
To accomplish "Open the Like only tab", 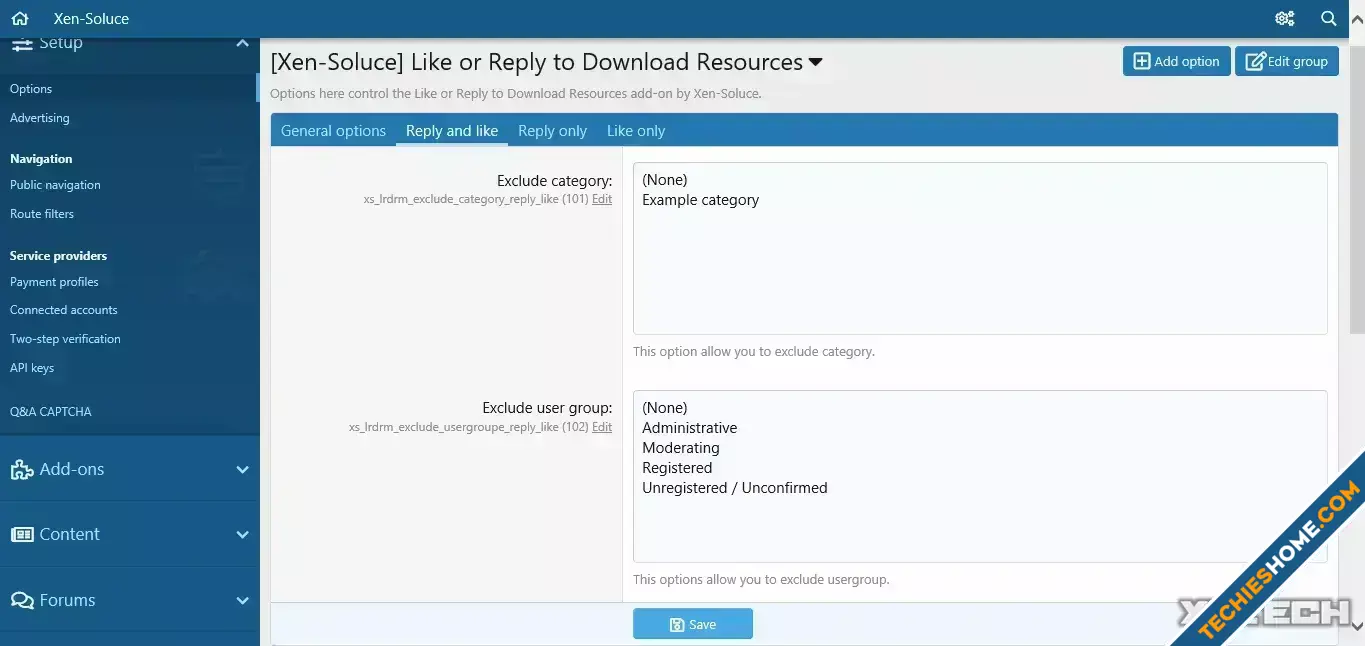I will 636,131.
